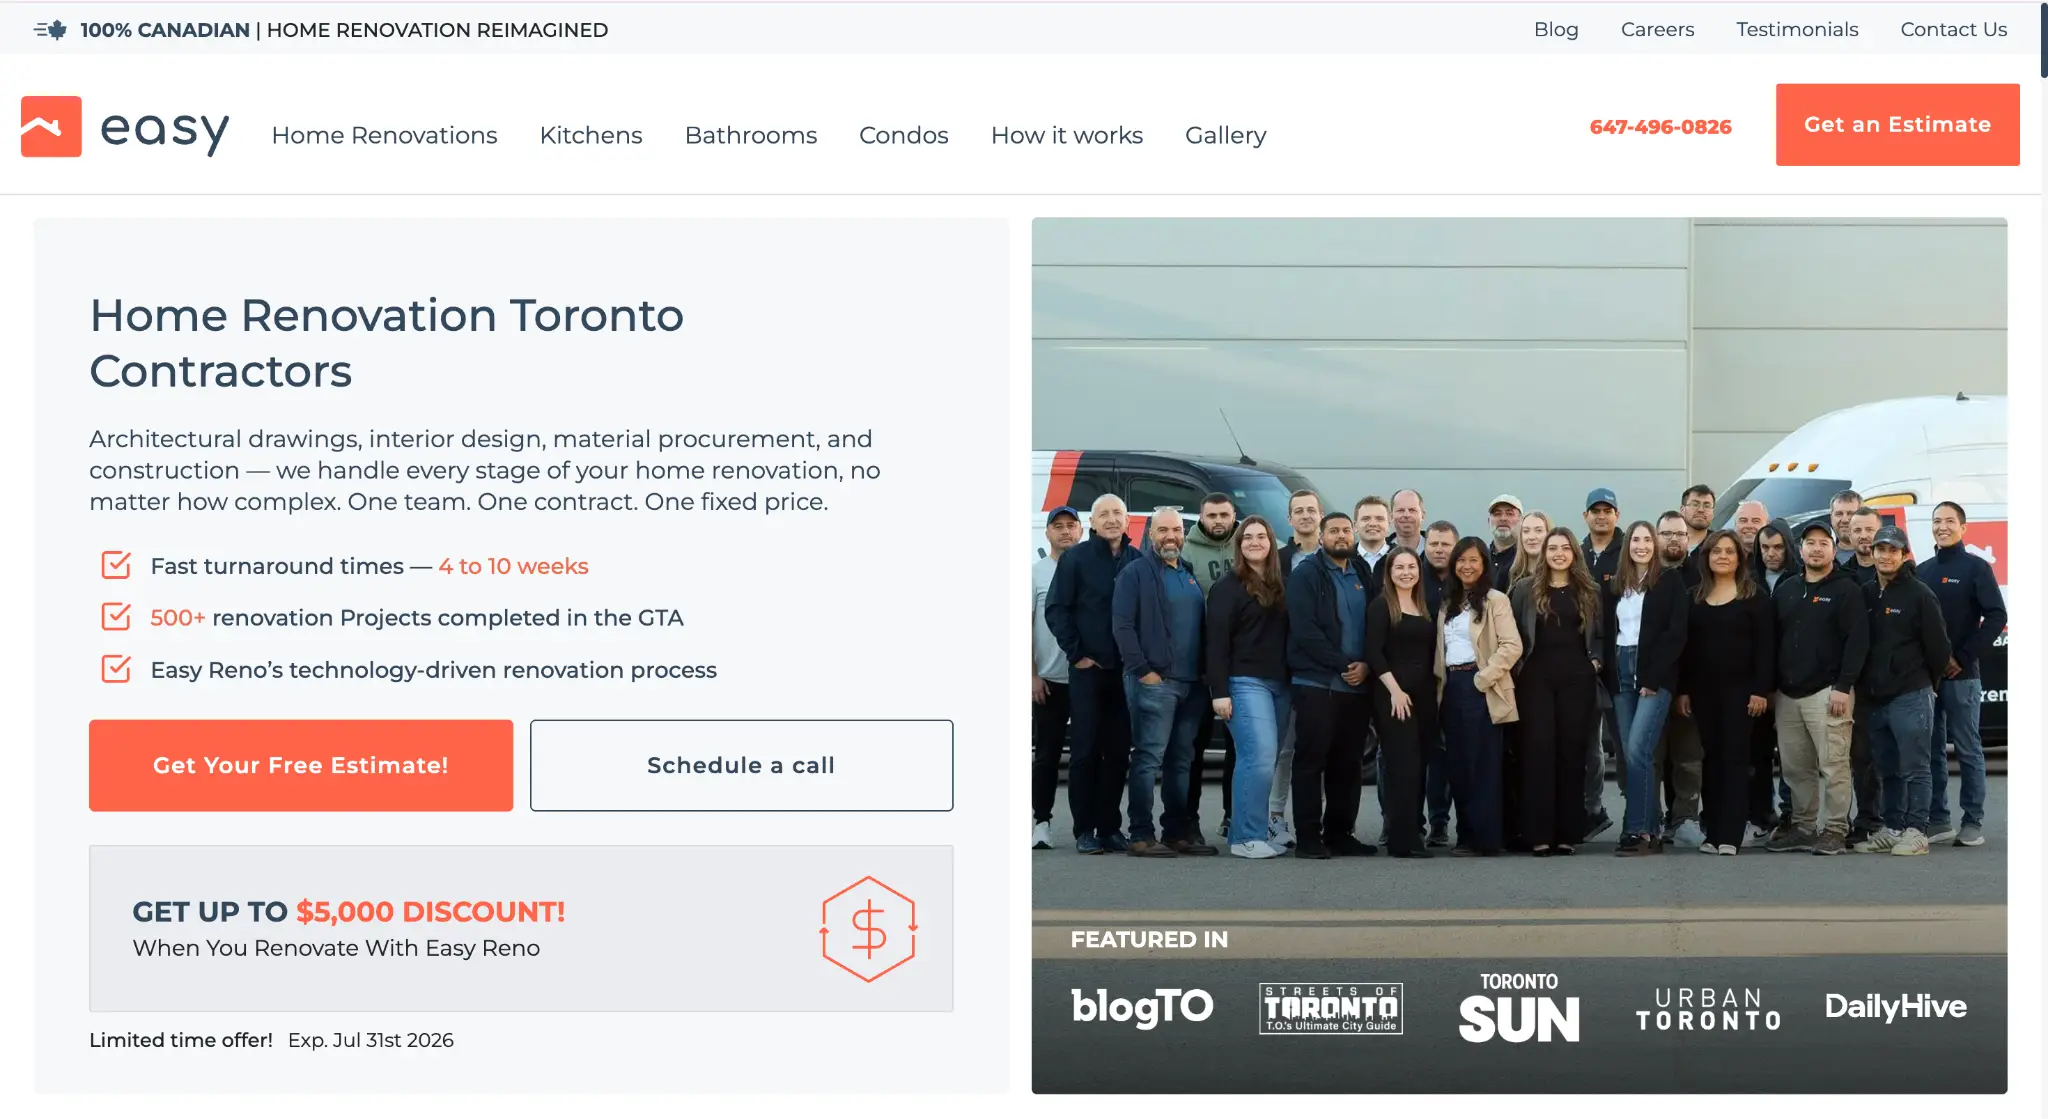This screenshot has width=2048, height=1119.
Task: Open How it works page
Action: [1067, 135]
